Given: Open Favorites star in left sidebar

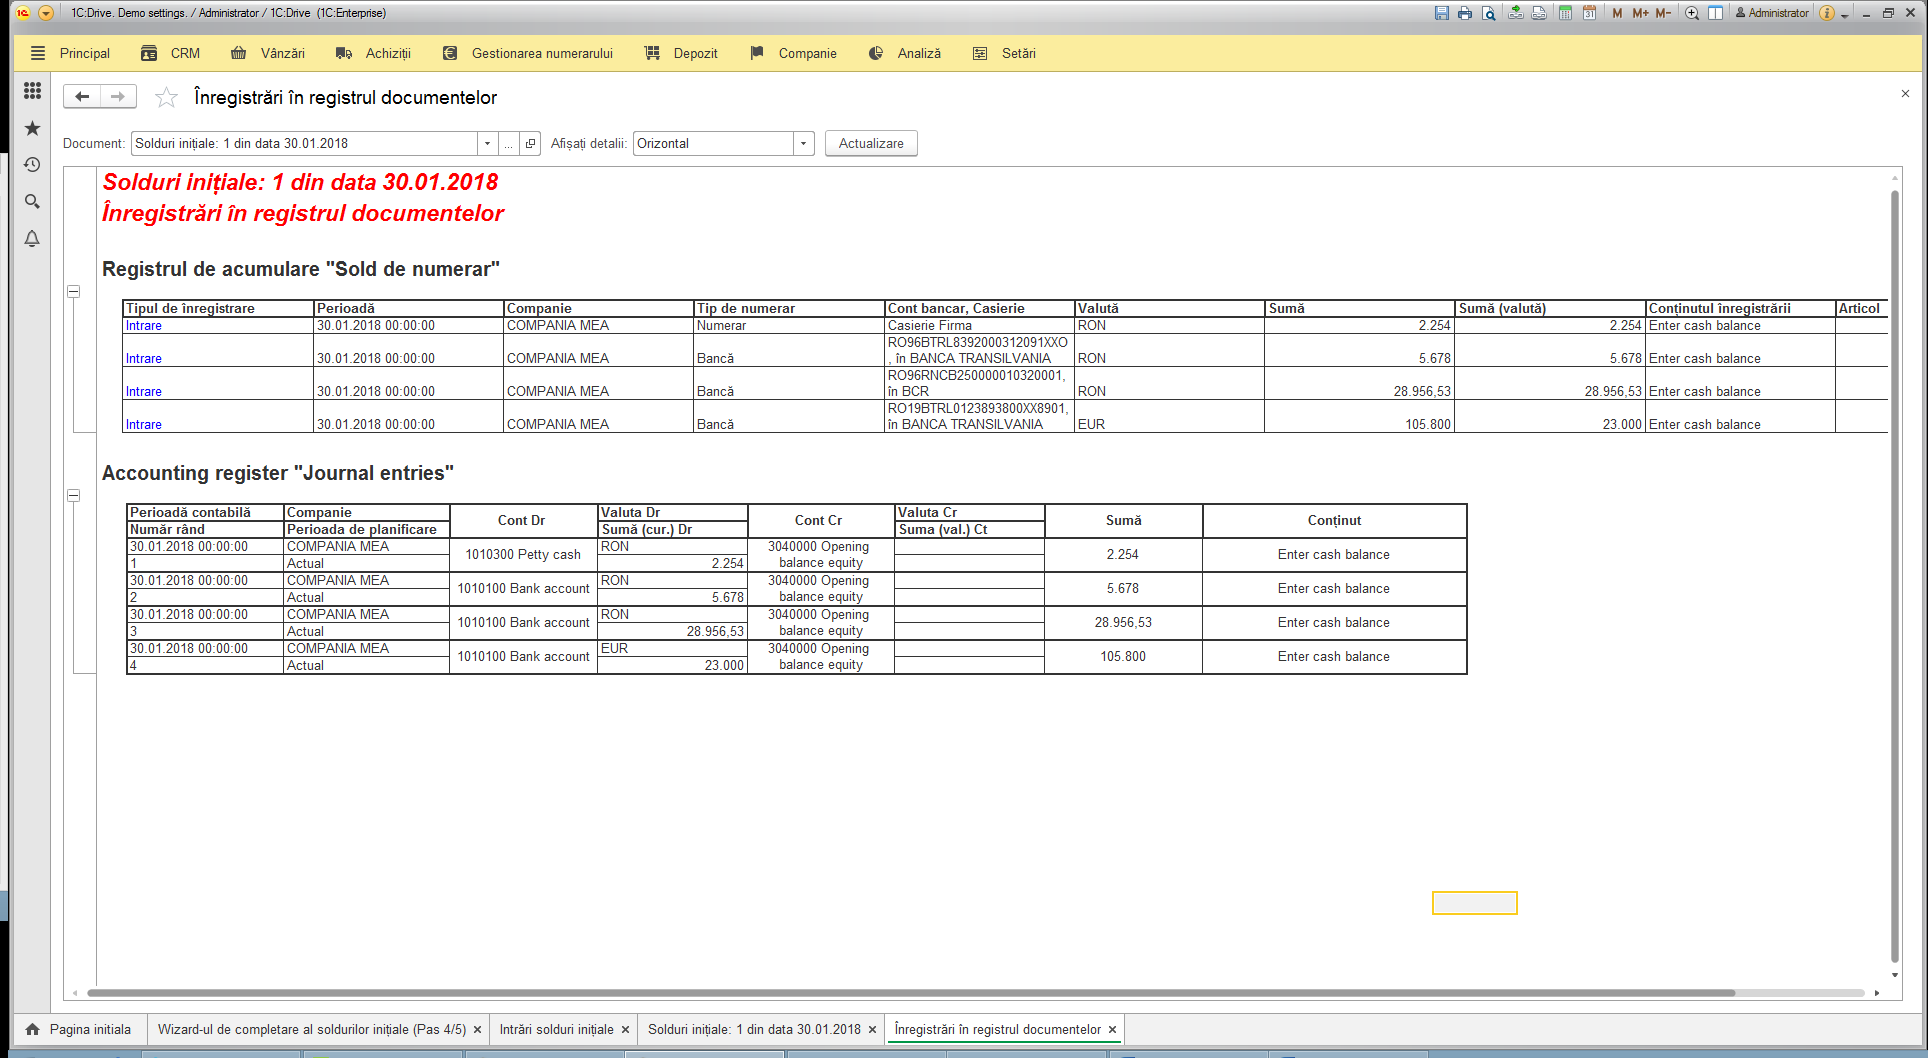Looking at the screenshot, I should [x=32, y=128].
